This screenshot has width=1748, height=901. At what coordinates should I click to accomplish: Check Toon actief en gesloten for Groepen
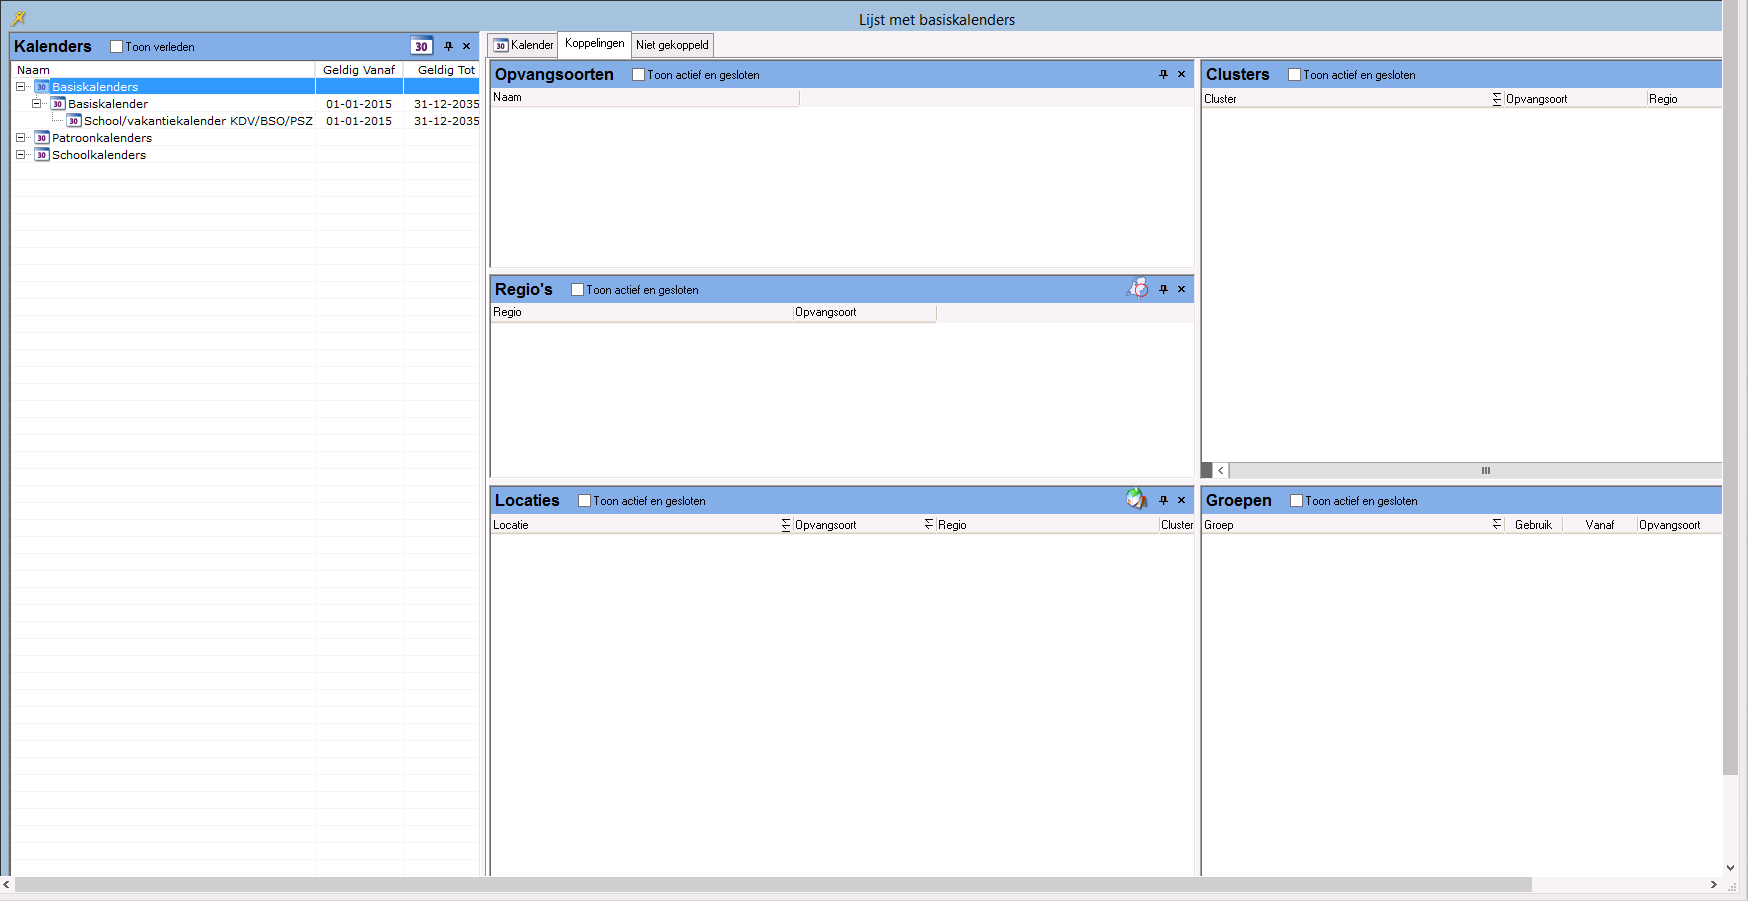[1296, 501]
